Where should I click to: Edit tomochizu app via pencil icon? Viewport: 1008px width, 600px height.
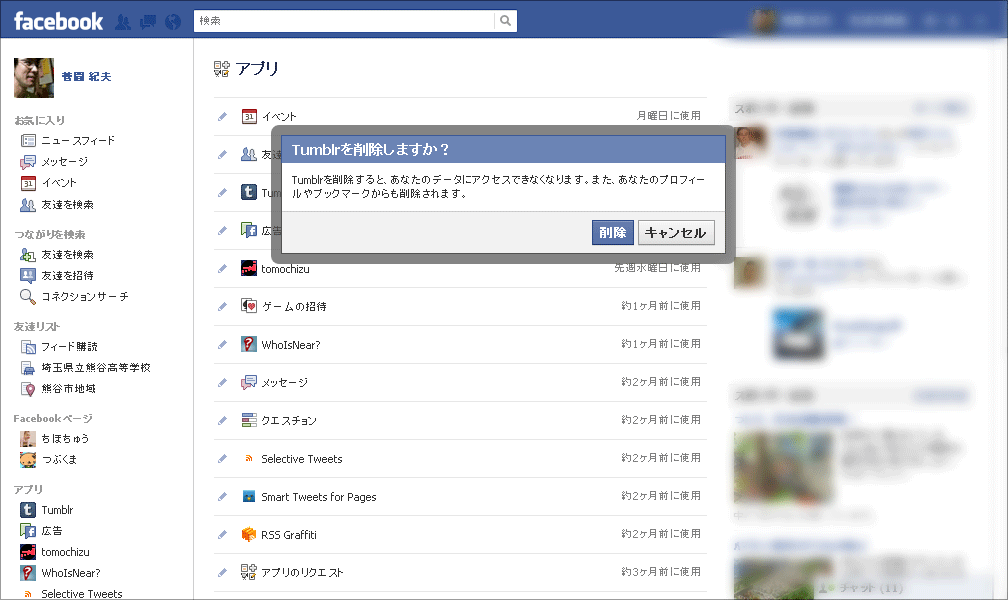tap(222, 269)
